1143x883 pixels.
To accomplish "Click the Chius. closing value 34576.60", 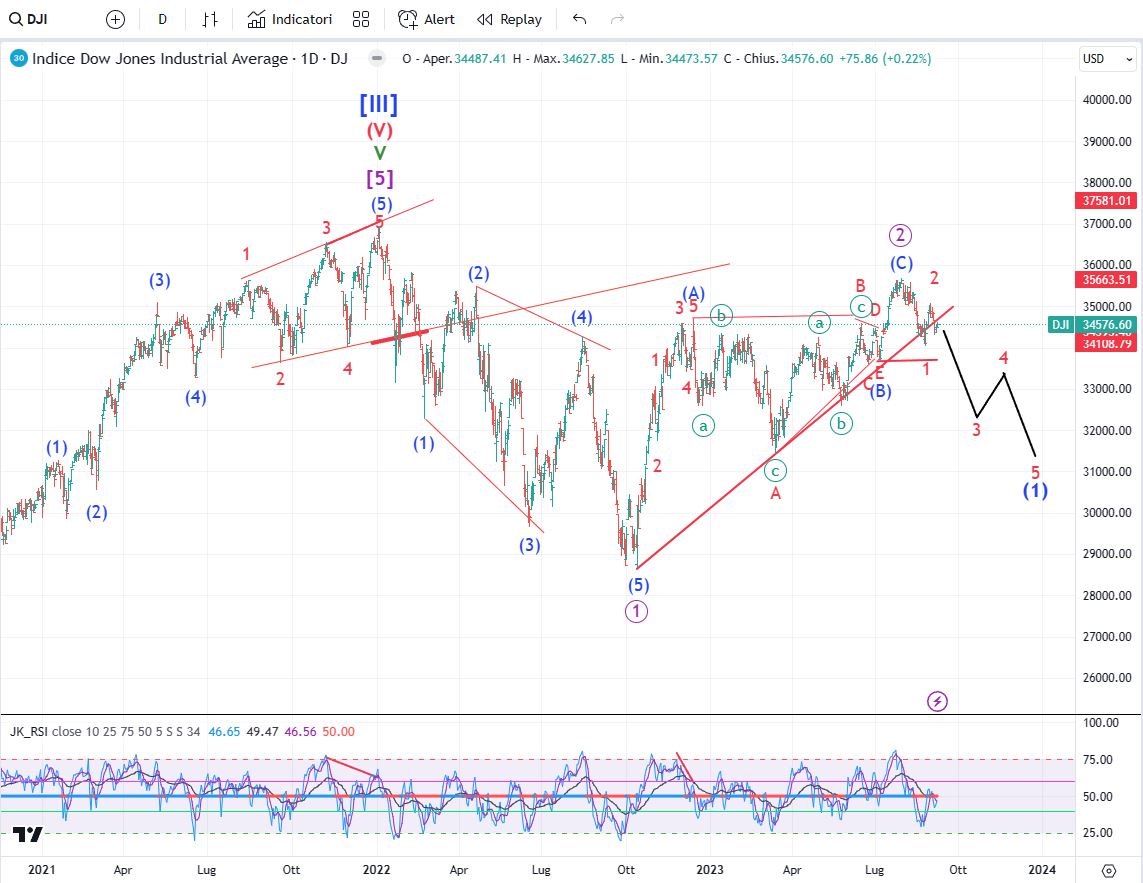I will coord(807,58).
